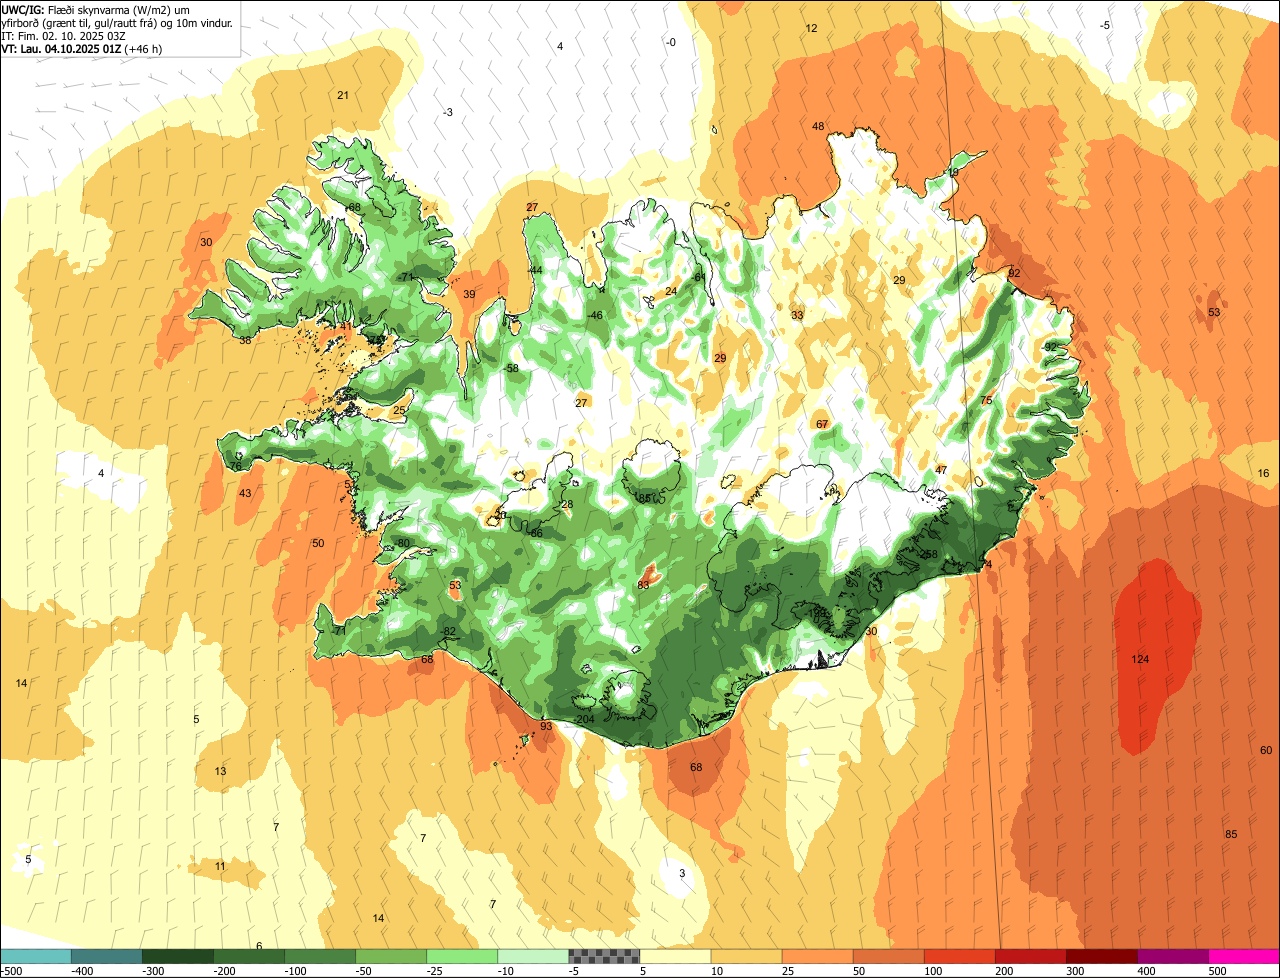Click the dark red legend swatch between 300 and 400
This screenshot has height=978, width=1280.
point(1102,956)
